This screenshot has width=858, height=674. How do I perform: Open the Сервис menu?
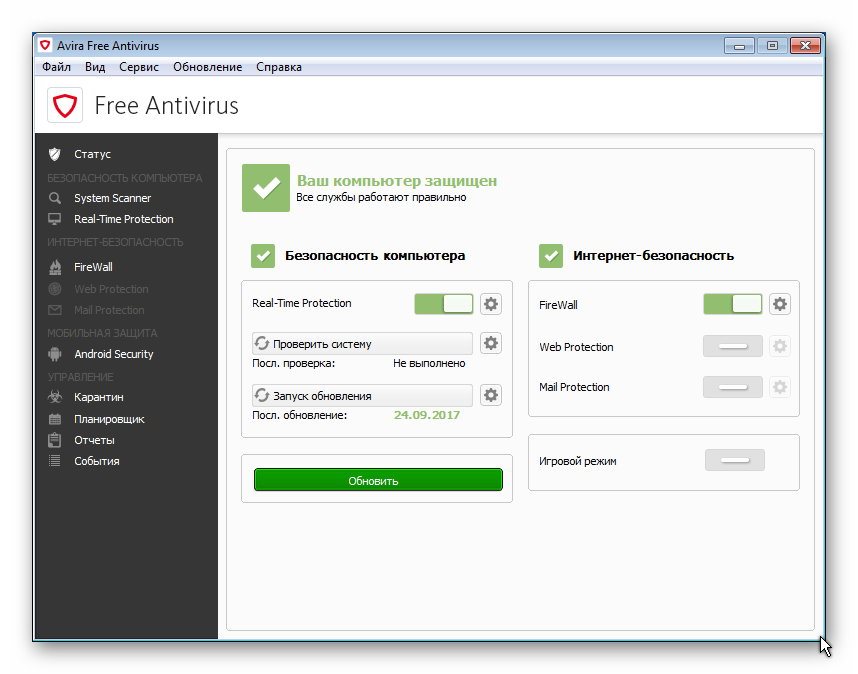(138, 67)
